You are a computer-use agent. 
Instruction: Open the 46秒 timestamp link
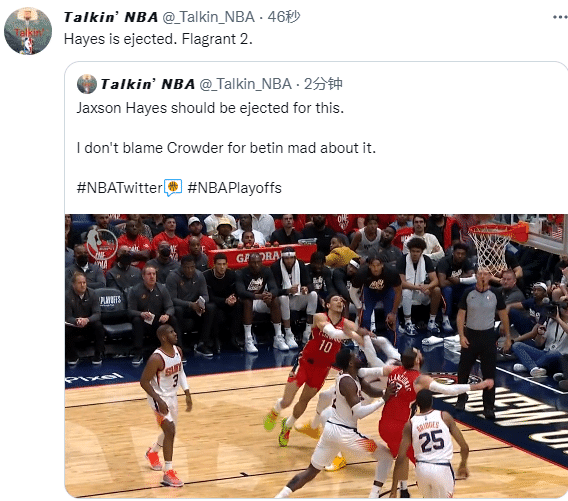(284, 17)
